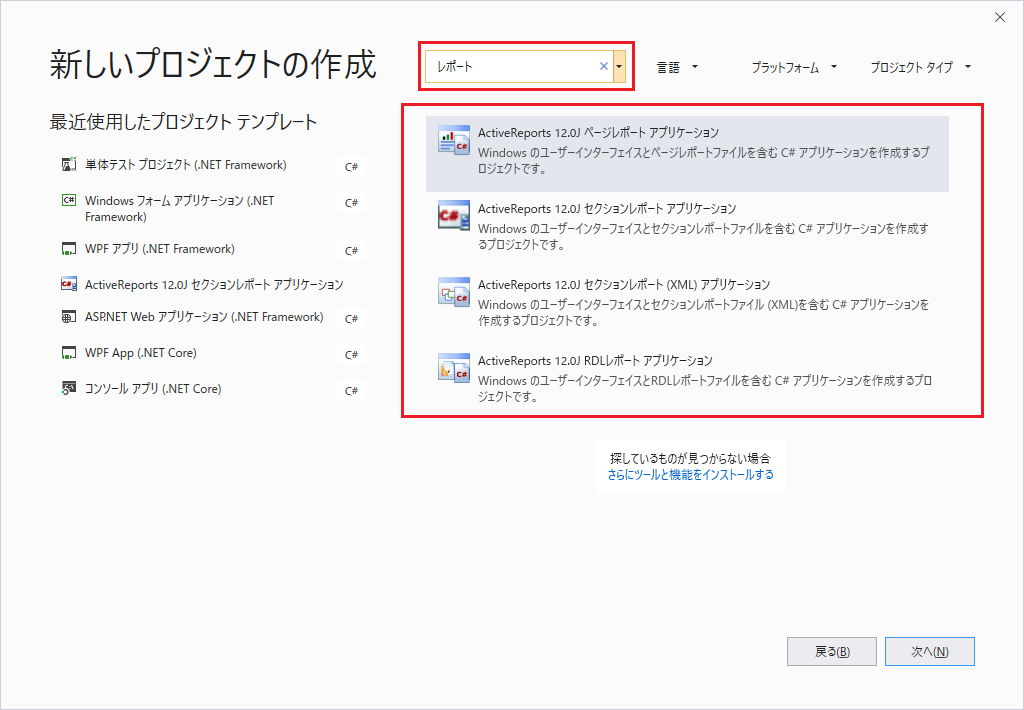Choose WPF アプリ (.NET Framework) recent template
The width and height of the screenshot is (1024, 710).
coord(159,249)
